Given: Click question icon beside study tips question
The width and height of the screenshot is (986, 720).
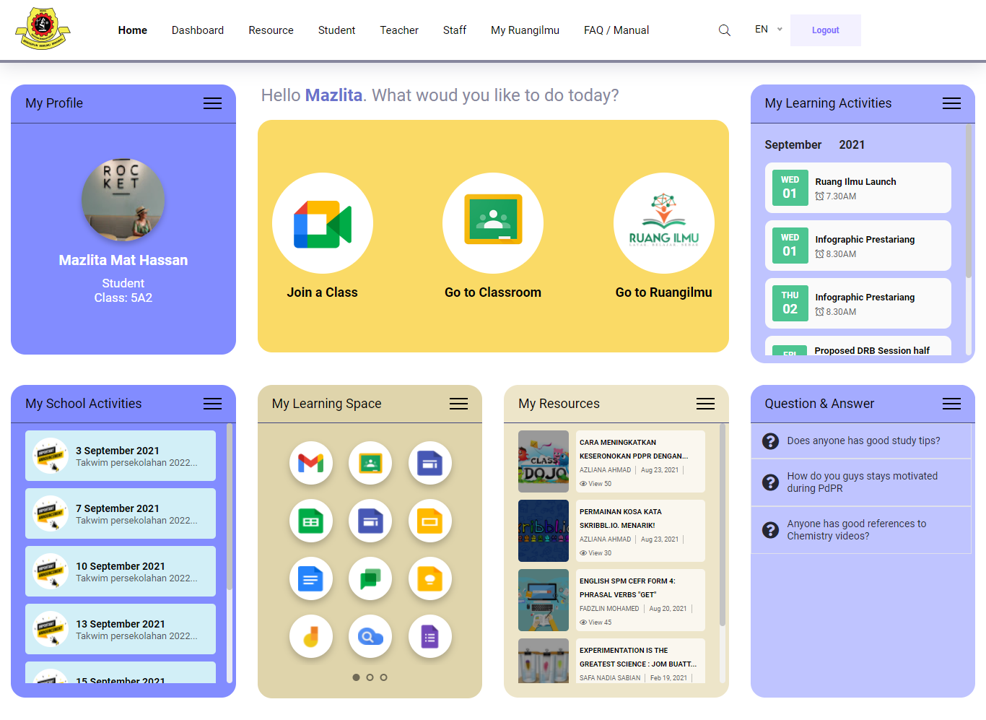Looking at the screenshot, I should 770,441.
